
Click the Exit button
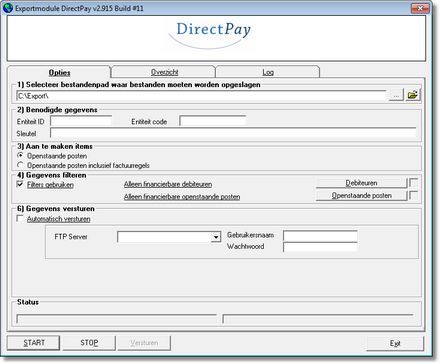click(x=395, y=343)
